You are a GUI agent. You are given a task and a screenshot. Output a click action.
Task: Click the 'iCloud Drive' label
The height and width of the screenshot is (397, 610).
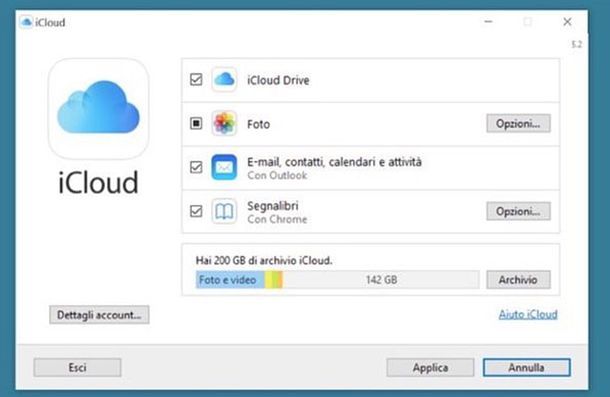tap(278, 80)
